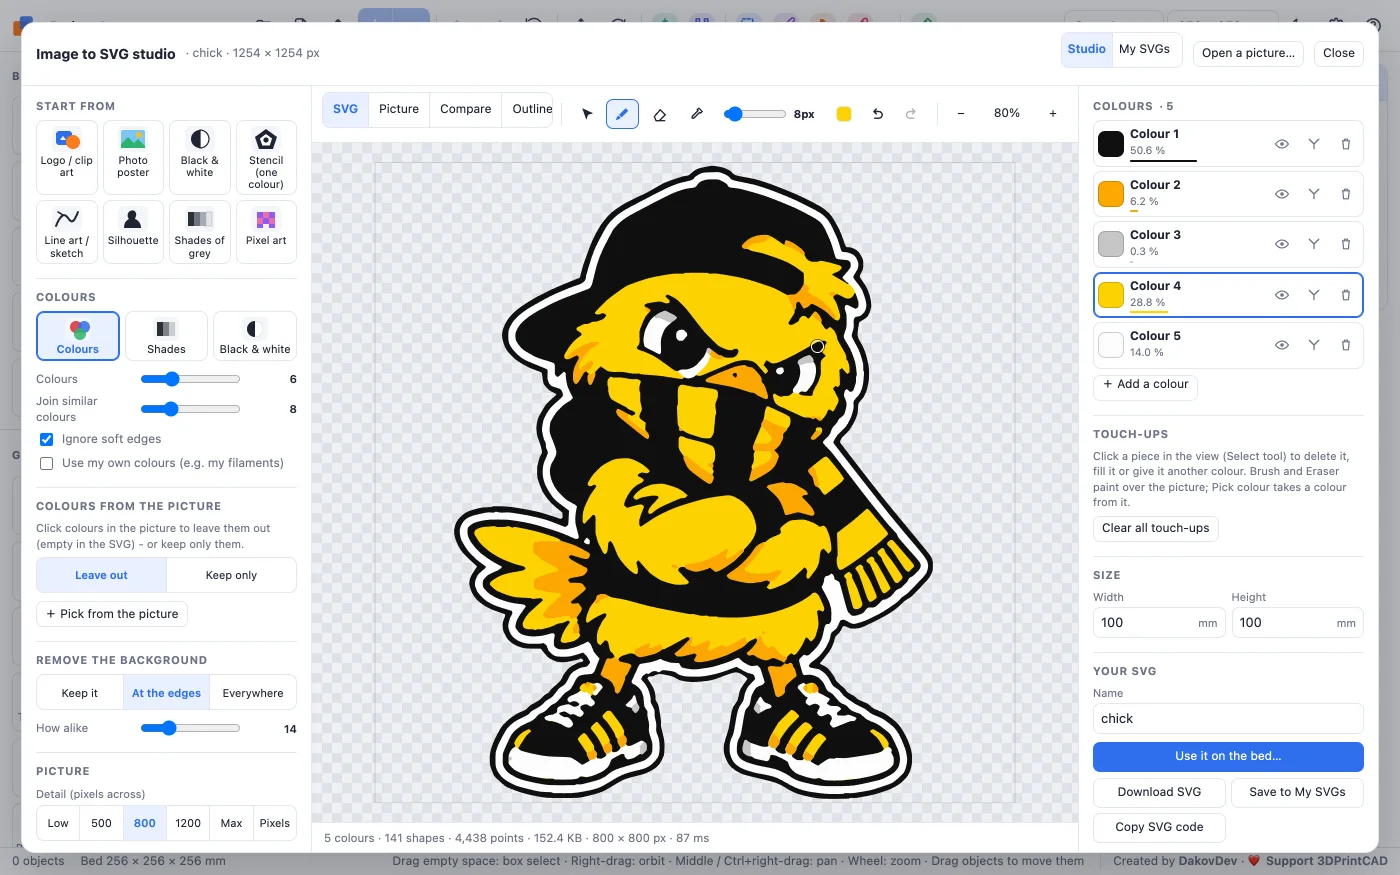Remove Colour 3 using trash icon
This screenshot has height=875, width=1400.
[x=1346, y=244]
